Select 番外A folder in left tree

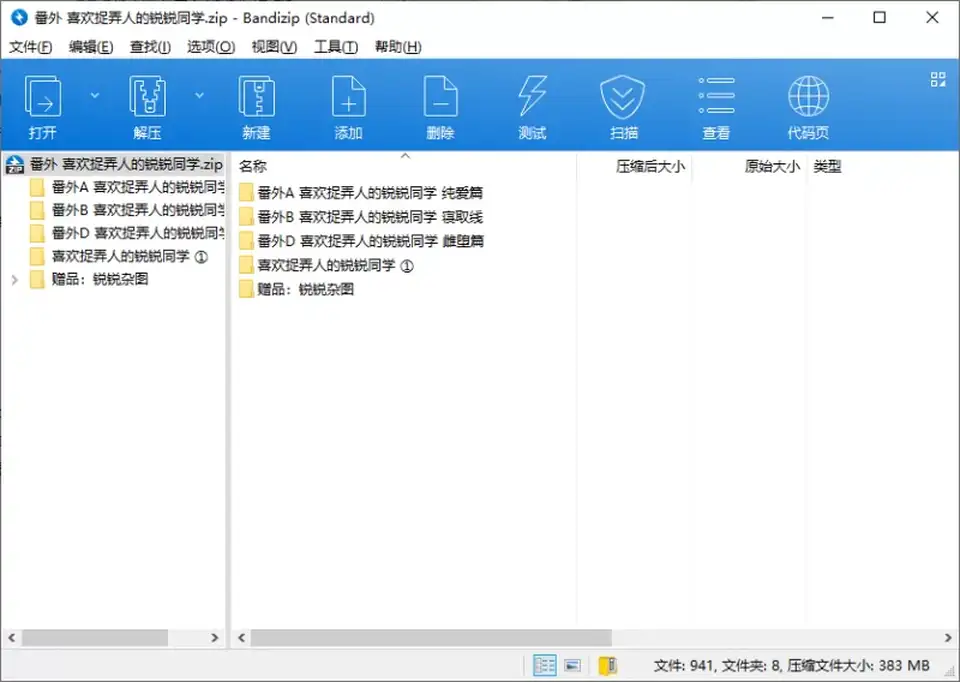[127, 187]
